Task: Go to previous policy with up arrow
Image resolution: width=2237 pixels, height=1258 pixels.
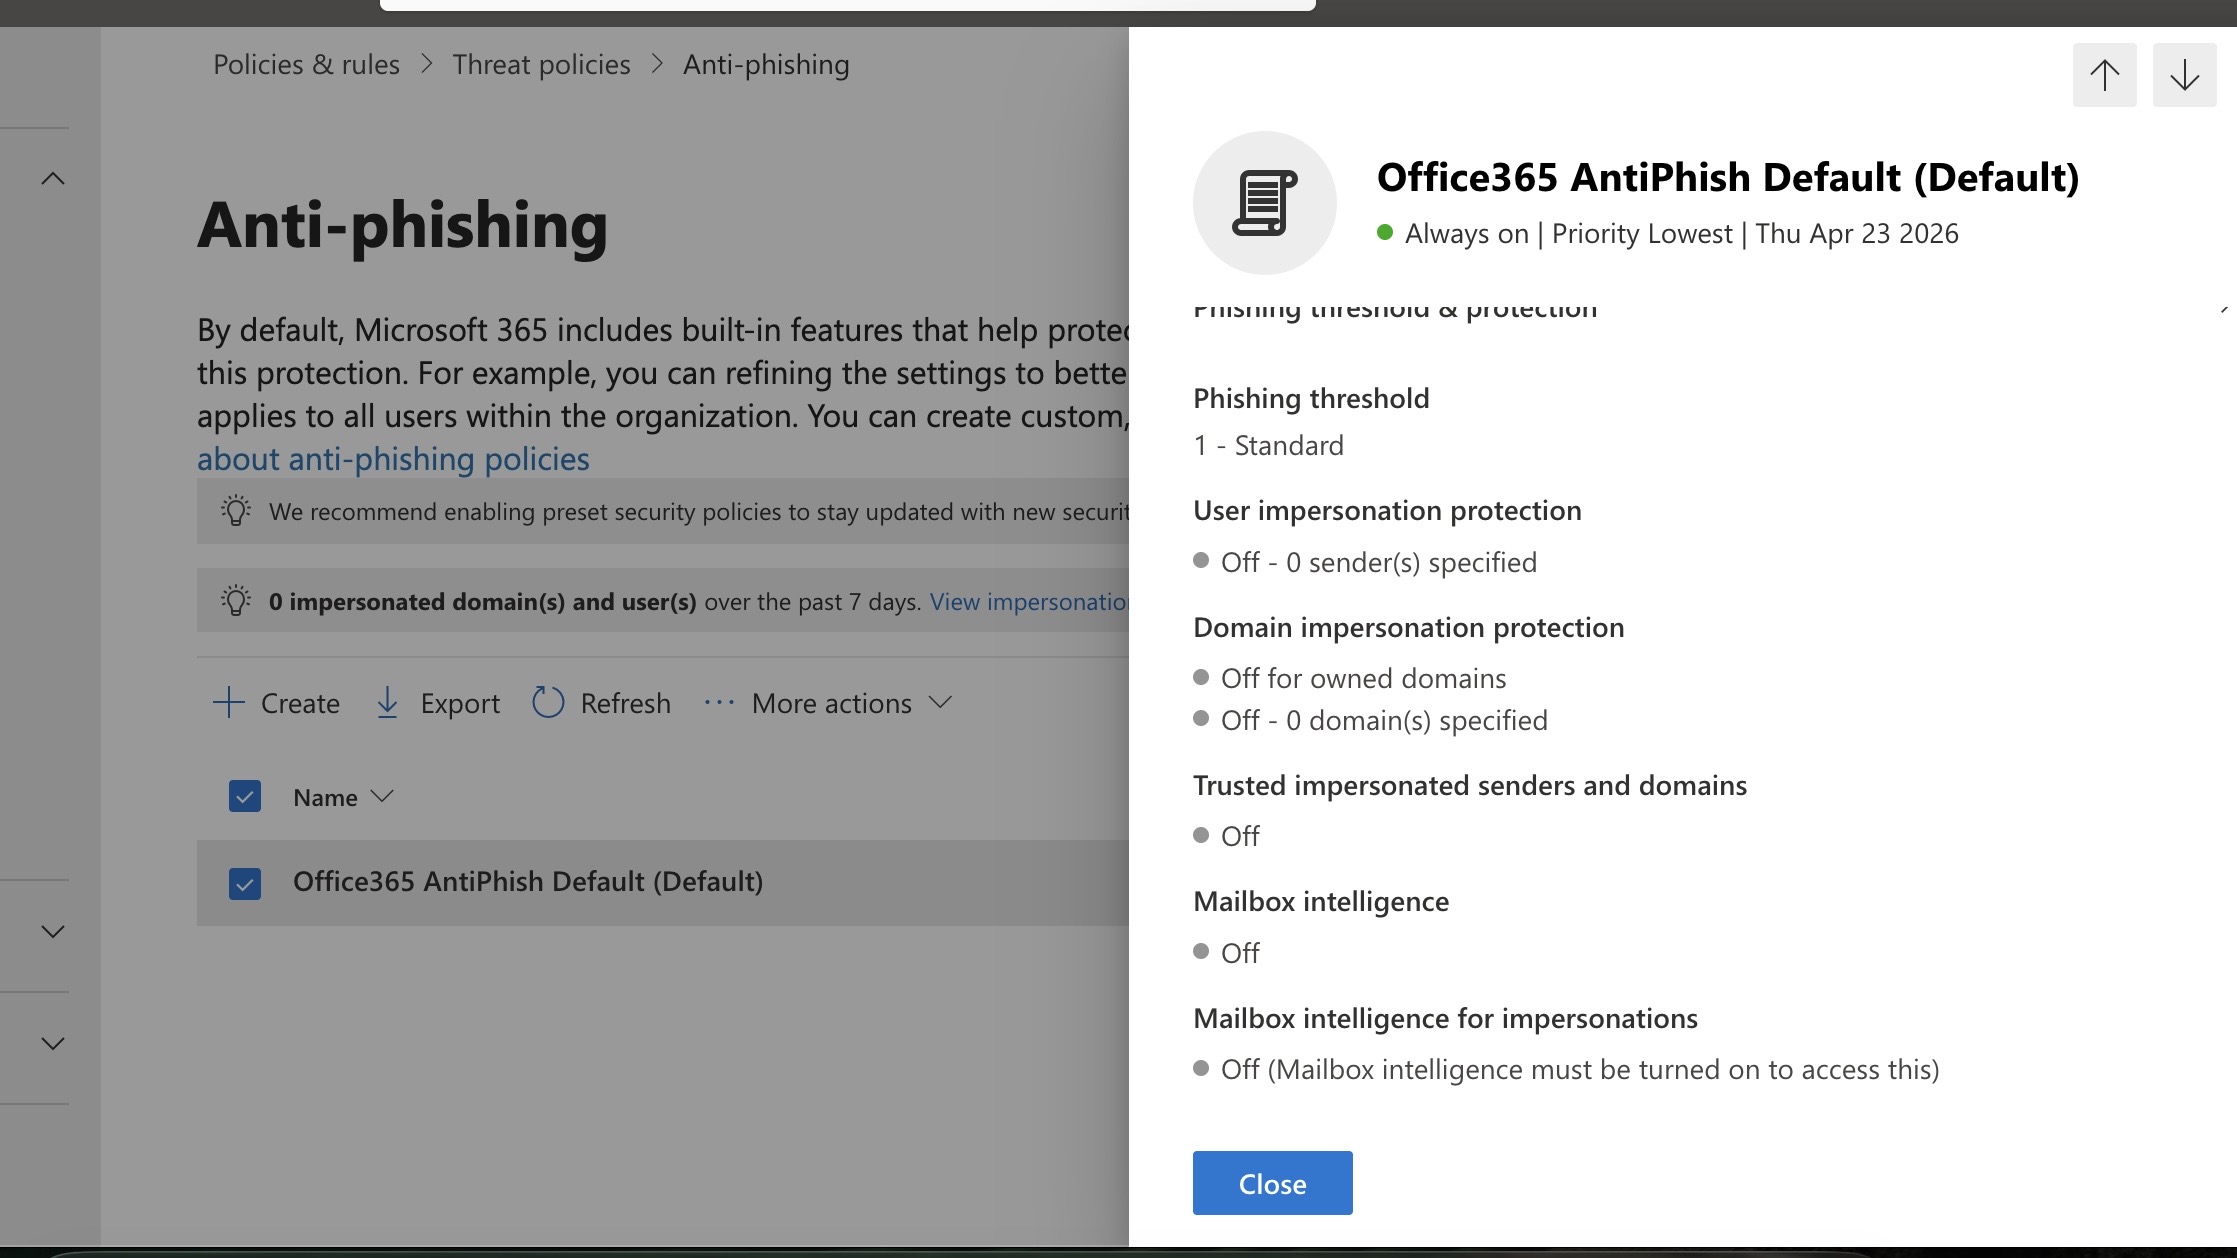Action: point(2104,75)
